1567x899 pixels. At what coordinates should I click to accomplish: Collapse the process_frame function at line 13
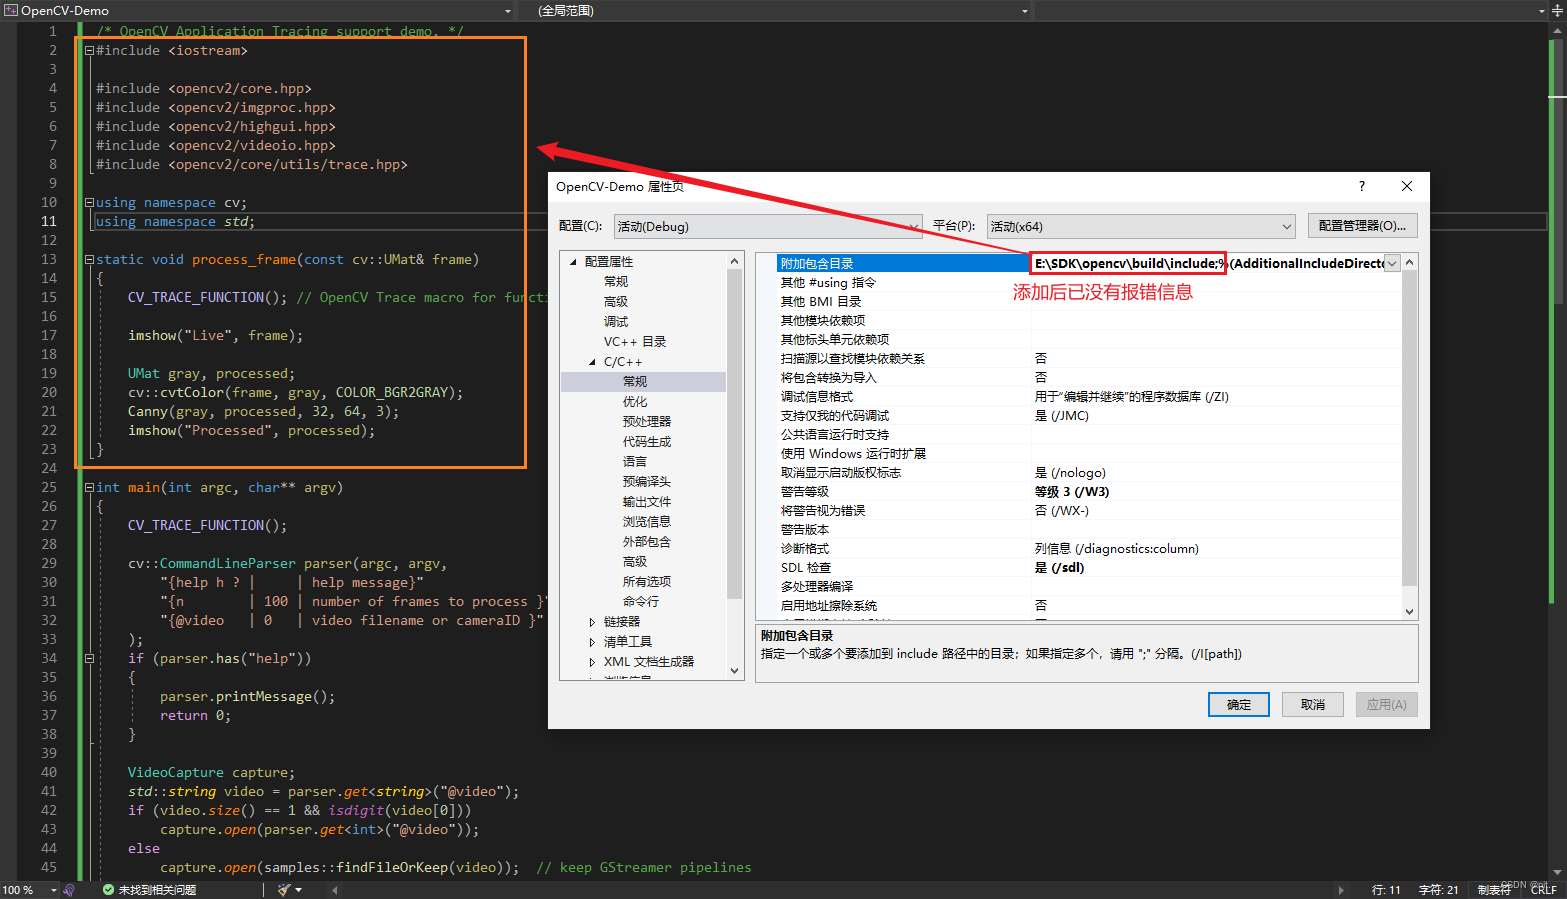point(89,259)
